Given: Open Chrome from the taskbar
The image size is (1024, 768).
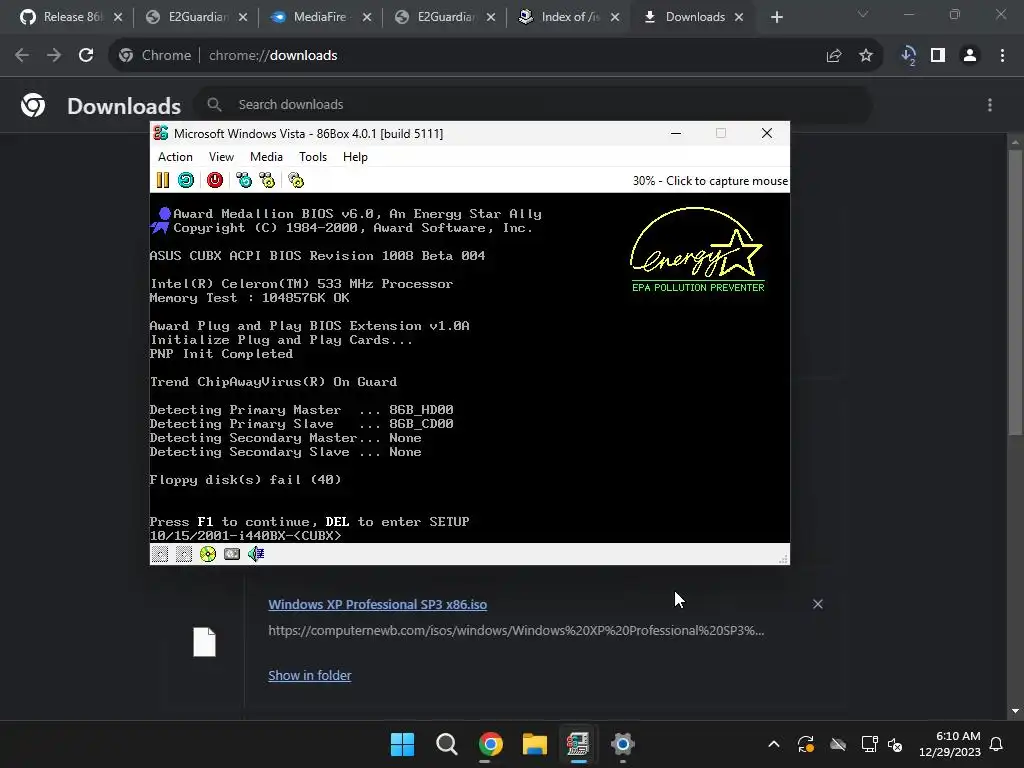Looking at the screenshot, I should tap(490, 744).
